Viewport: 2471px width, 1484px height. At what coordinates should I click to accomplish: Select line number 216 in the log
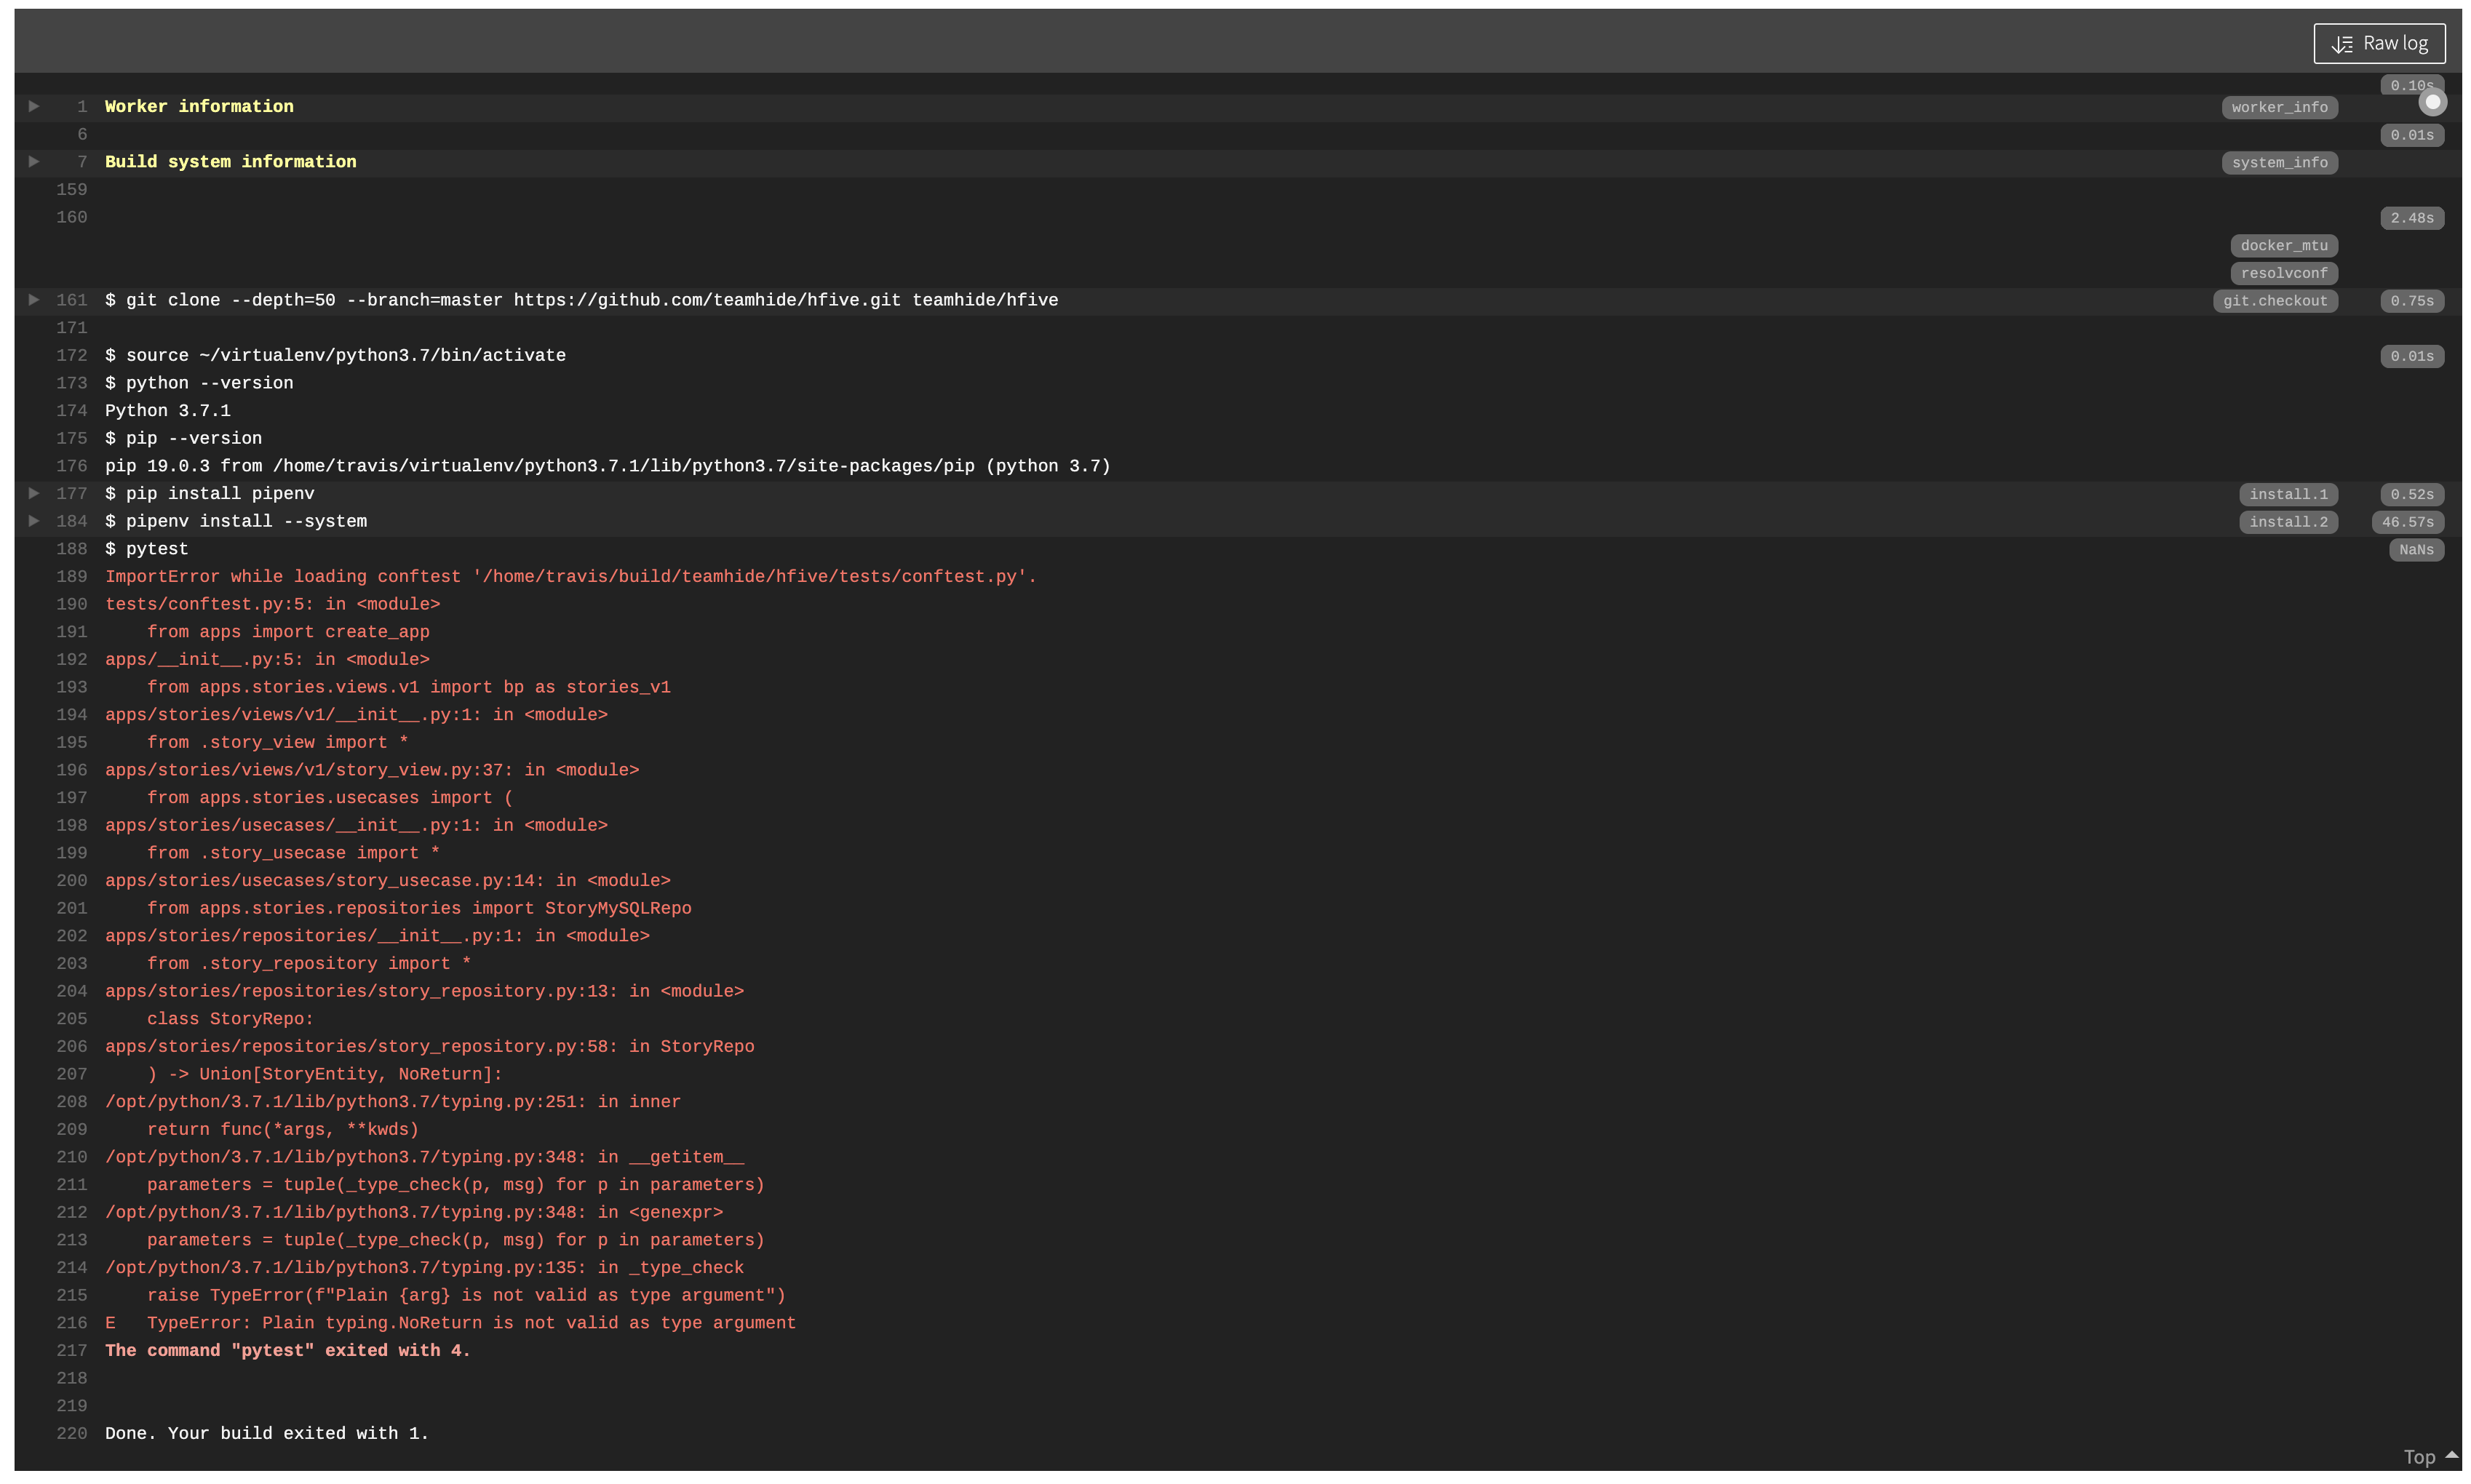[x=72, y=1323]
